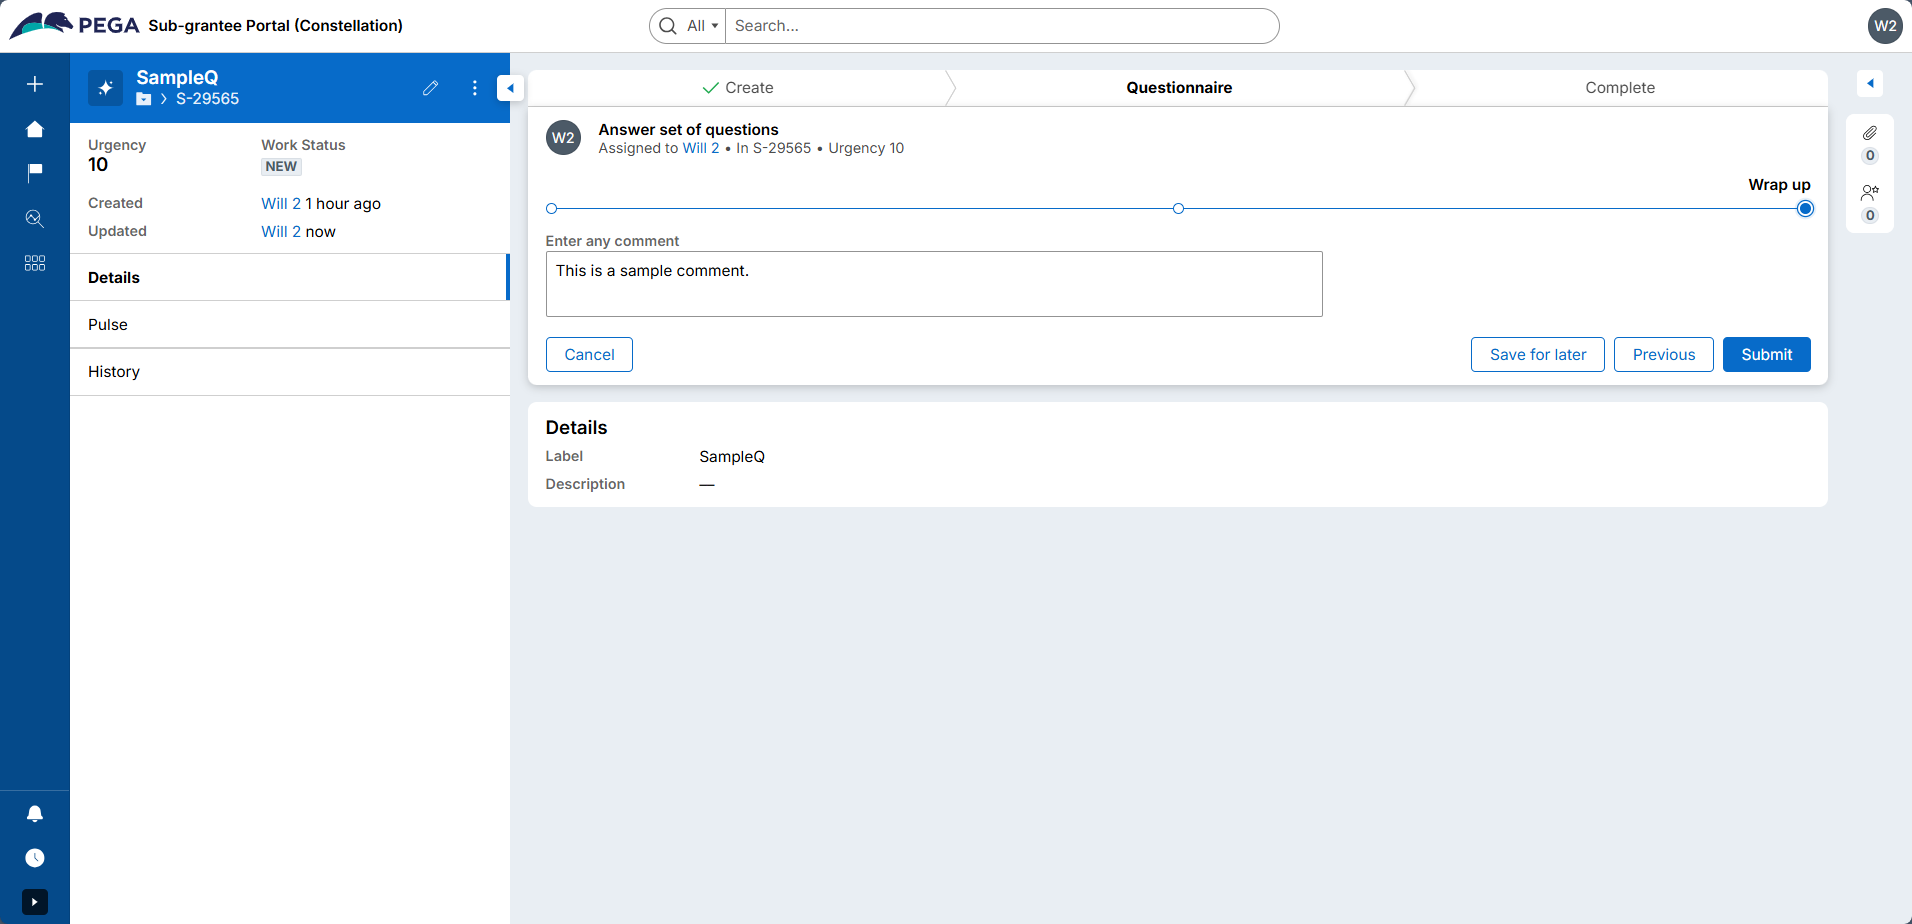Screen dimensions: 1912x924
Task: Open the attachments paperclip icon
Action: 1869,133
